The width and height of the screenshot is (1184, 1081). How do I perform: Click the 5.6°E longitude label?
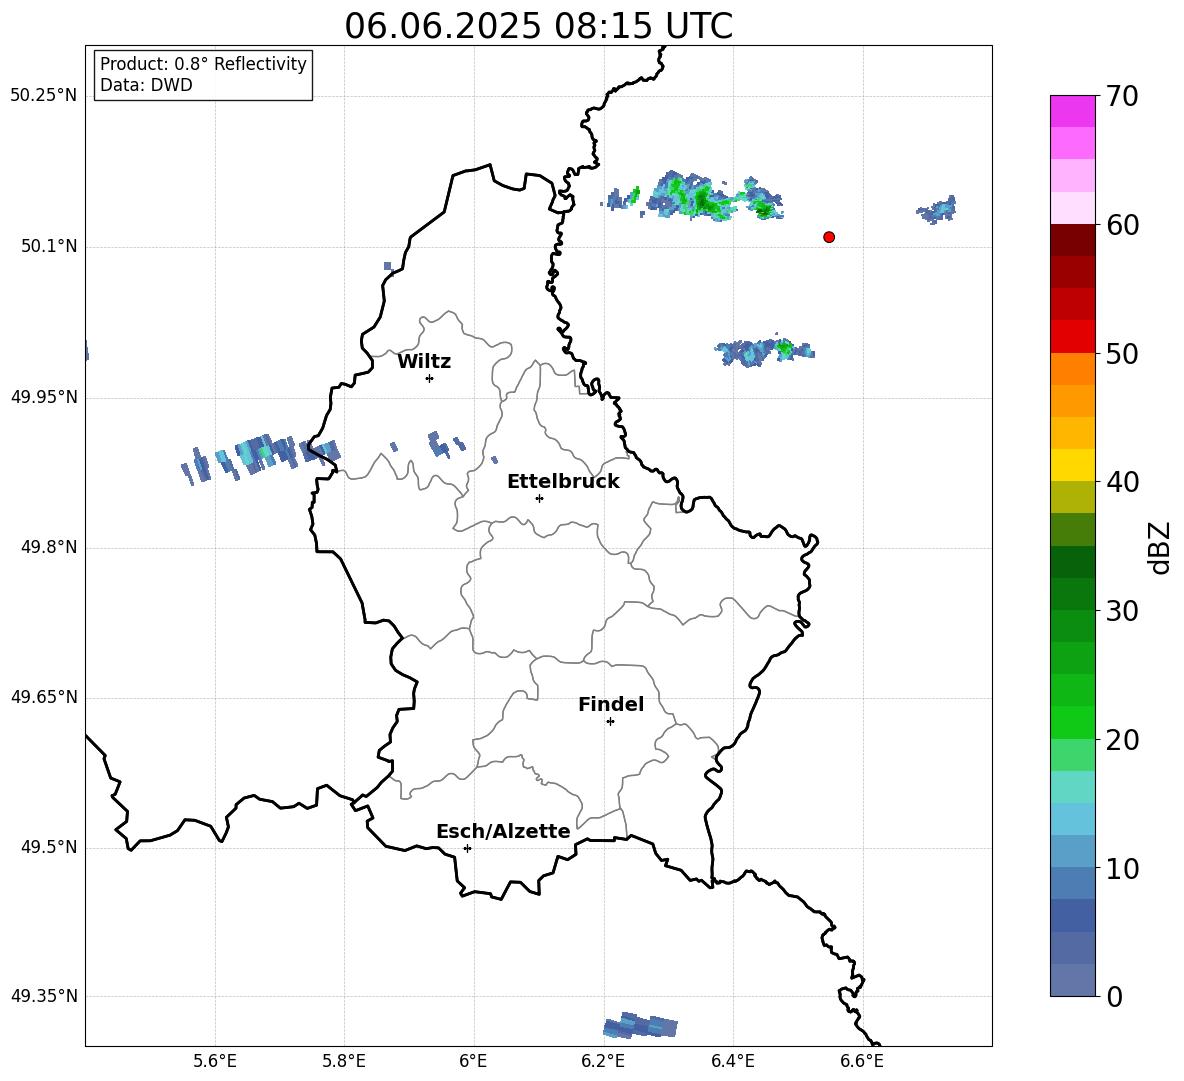(x=215, y=1062)
